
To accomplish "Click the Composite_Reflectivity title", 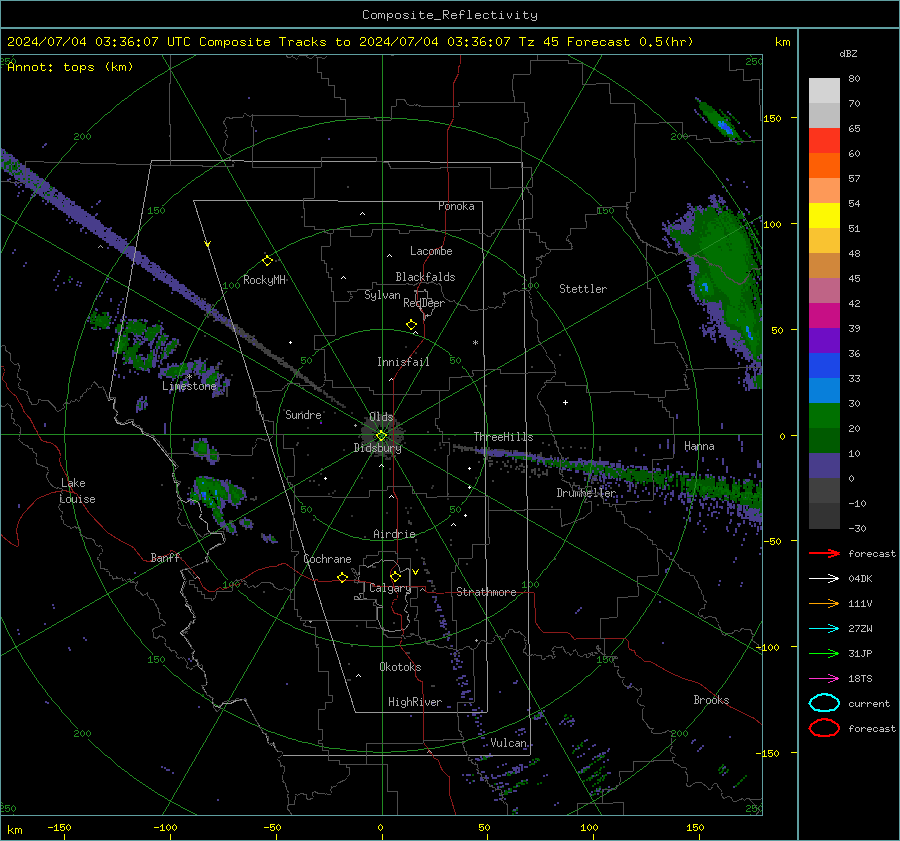I will (x=450, y=15).
